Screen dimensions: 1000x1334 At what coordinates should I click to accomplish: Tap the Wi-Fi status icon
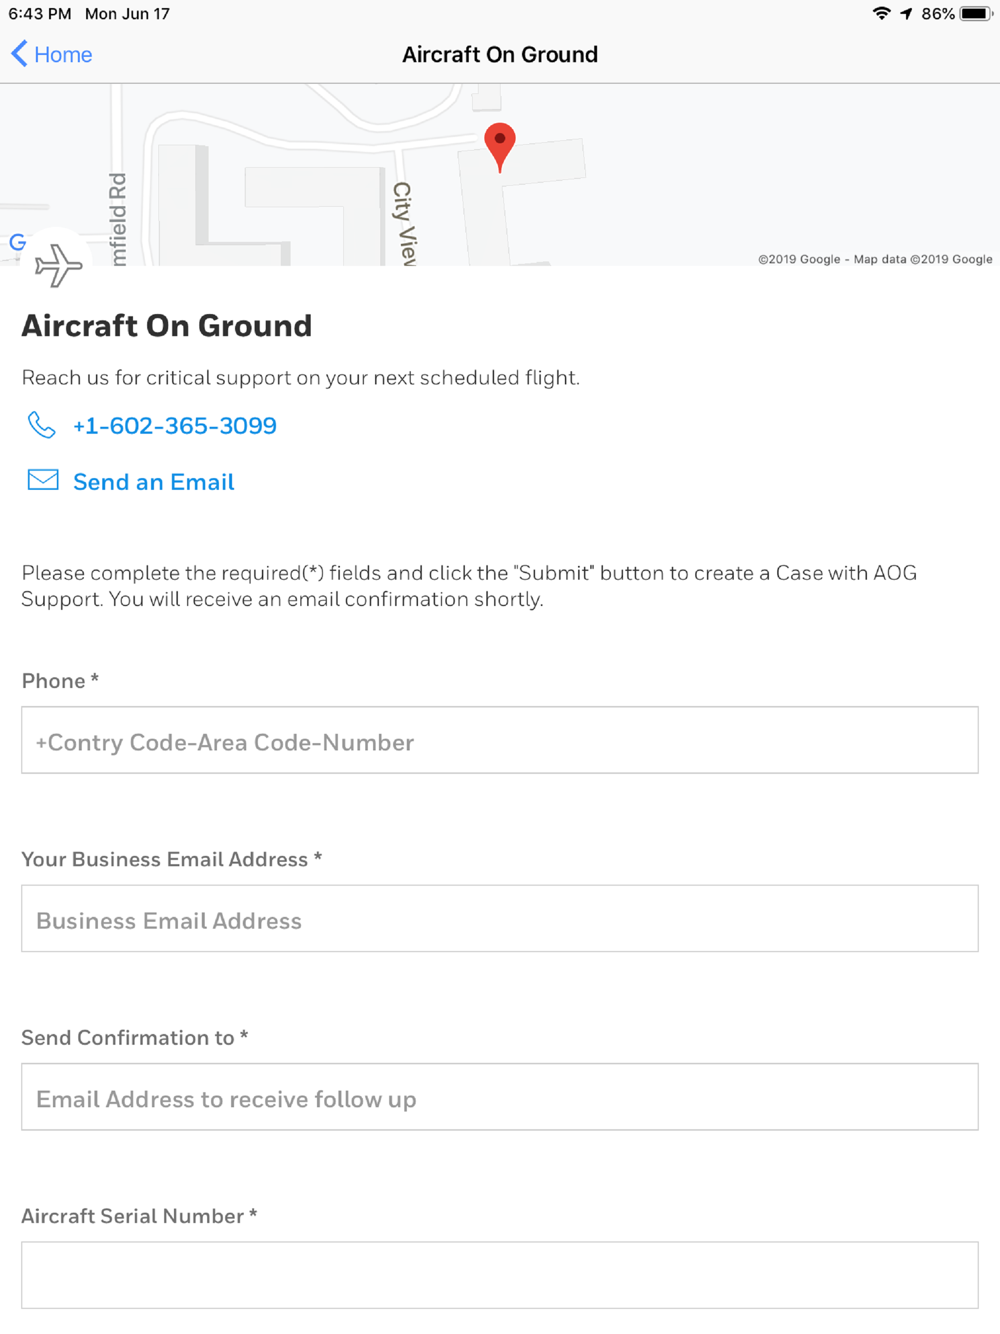coord(881,13)
